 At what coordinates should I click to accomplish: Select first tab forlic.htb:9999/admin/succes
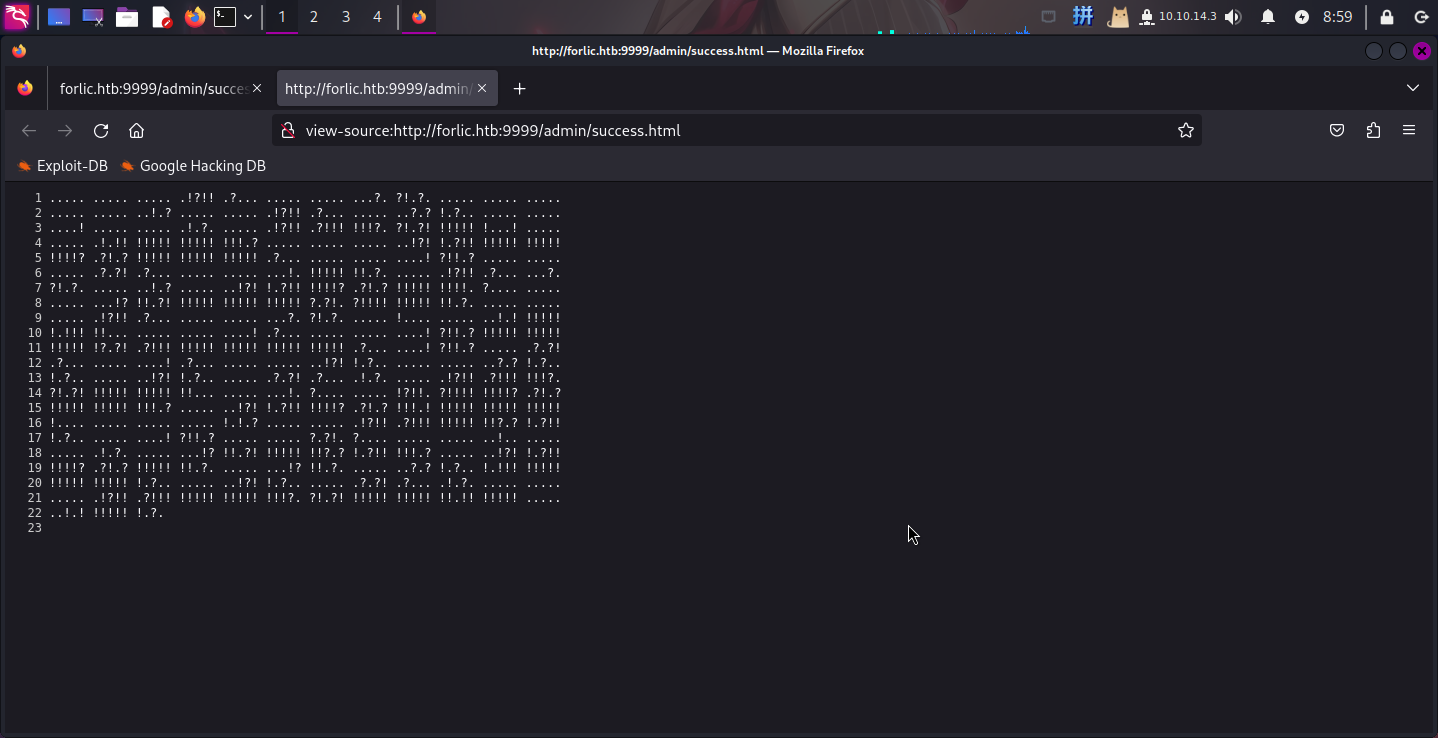(x=161, y=89)
